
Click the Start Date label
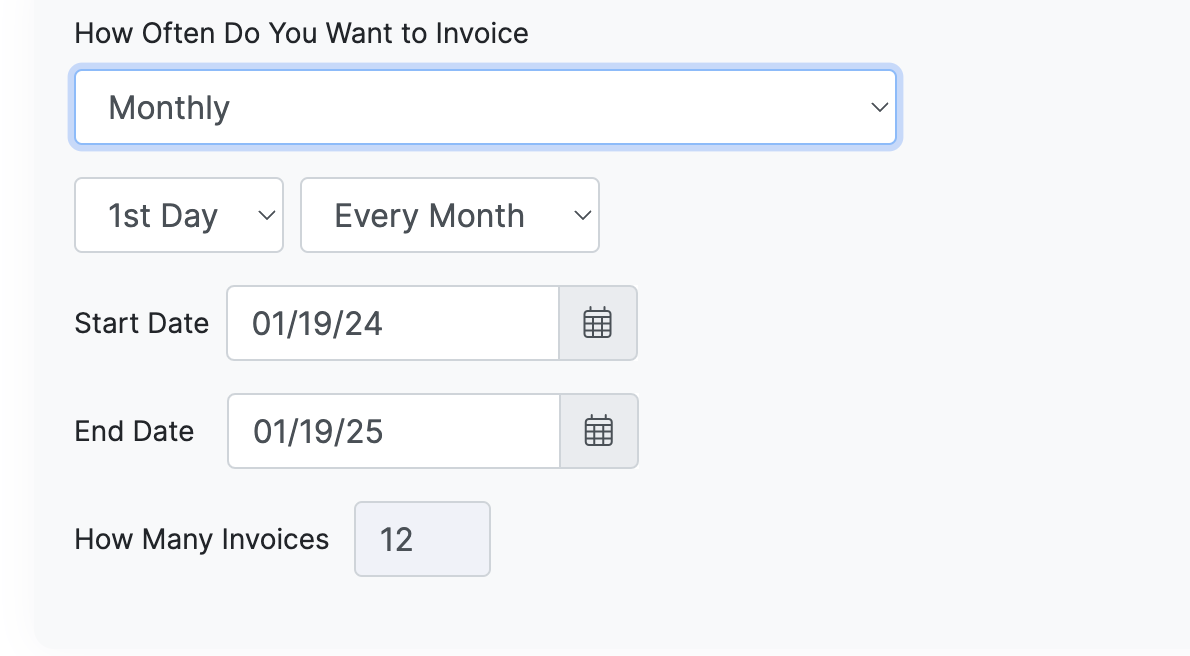142,323
